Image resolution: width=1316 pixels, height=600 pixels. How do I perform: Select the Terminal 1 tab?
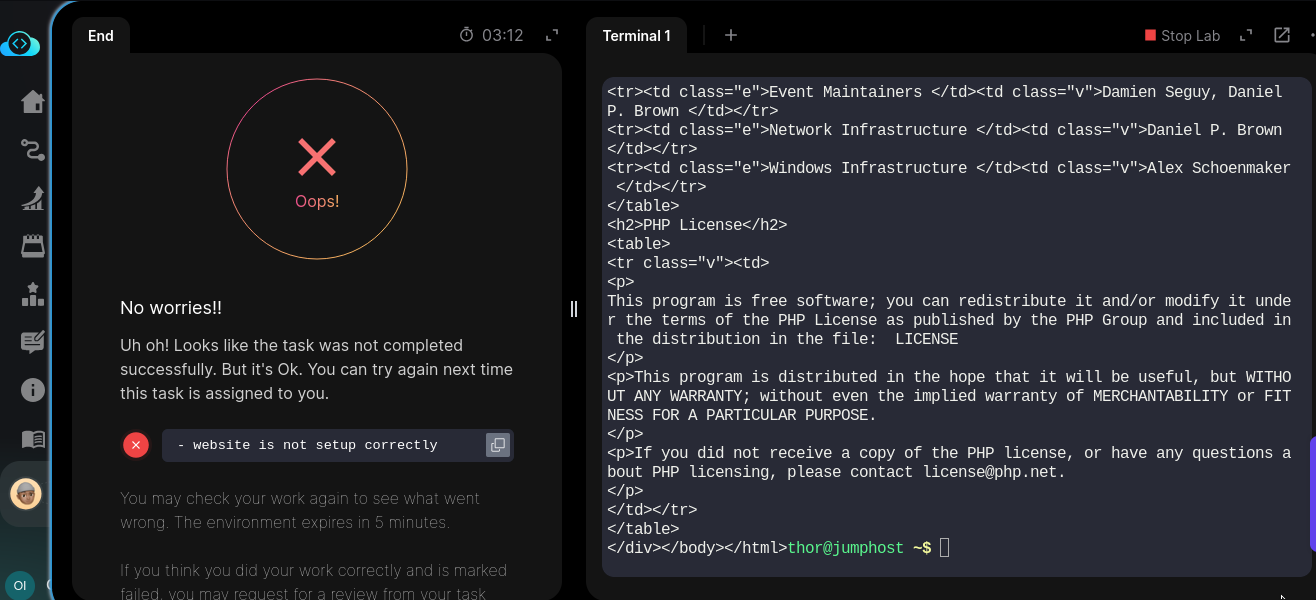pos(637,36)
